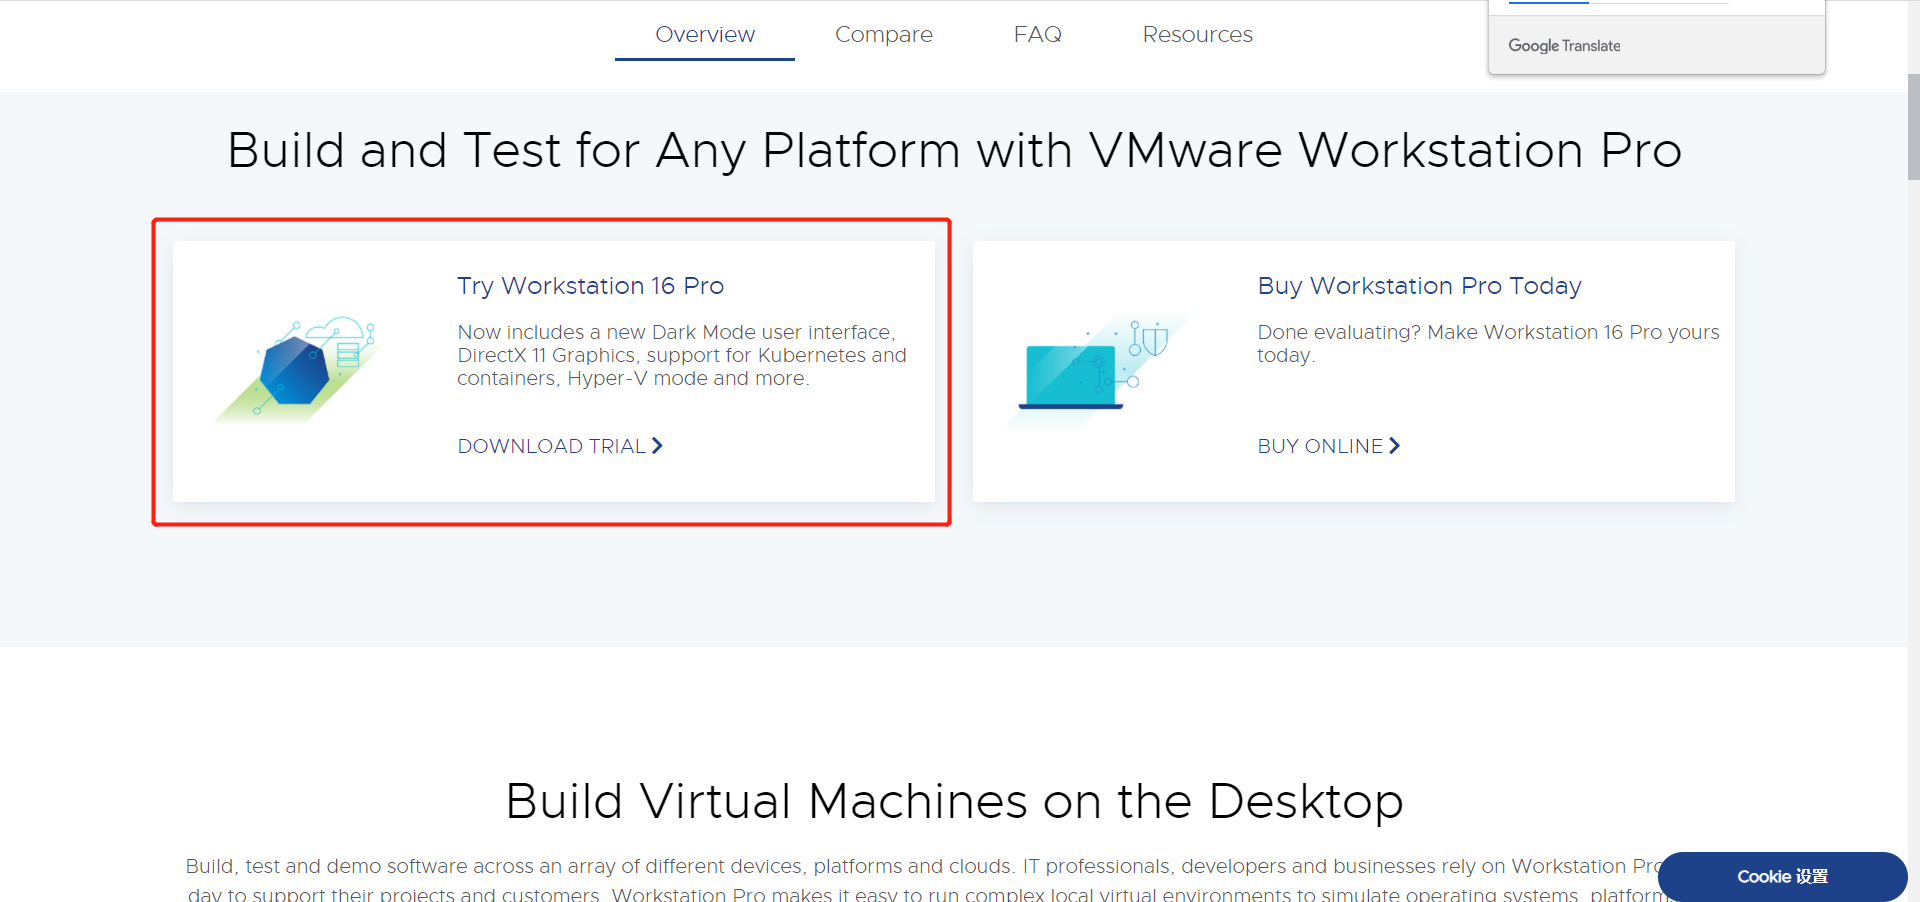This screenshot has height=902, width=1920.
Task: Click the Google Translate logo
Action: click(1564, 45)
